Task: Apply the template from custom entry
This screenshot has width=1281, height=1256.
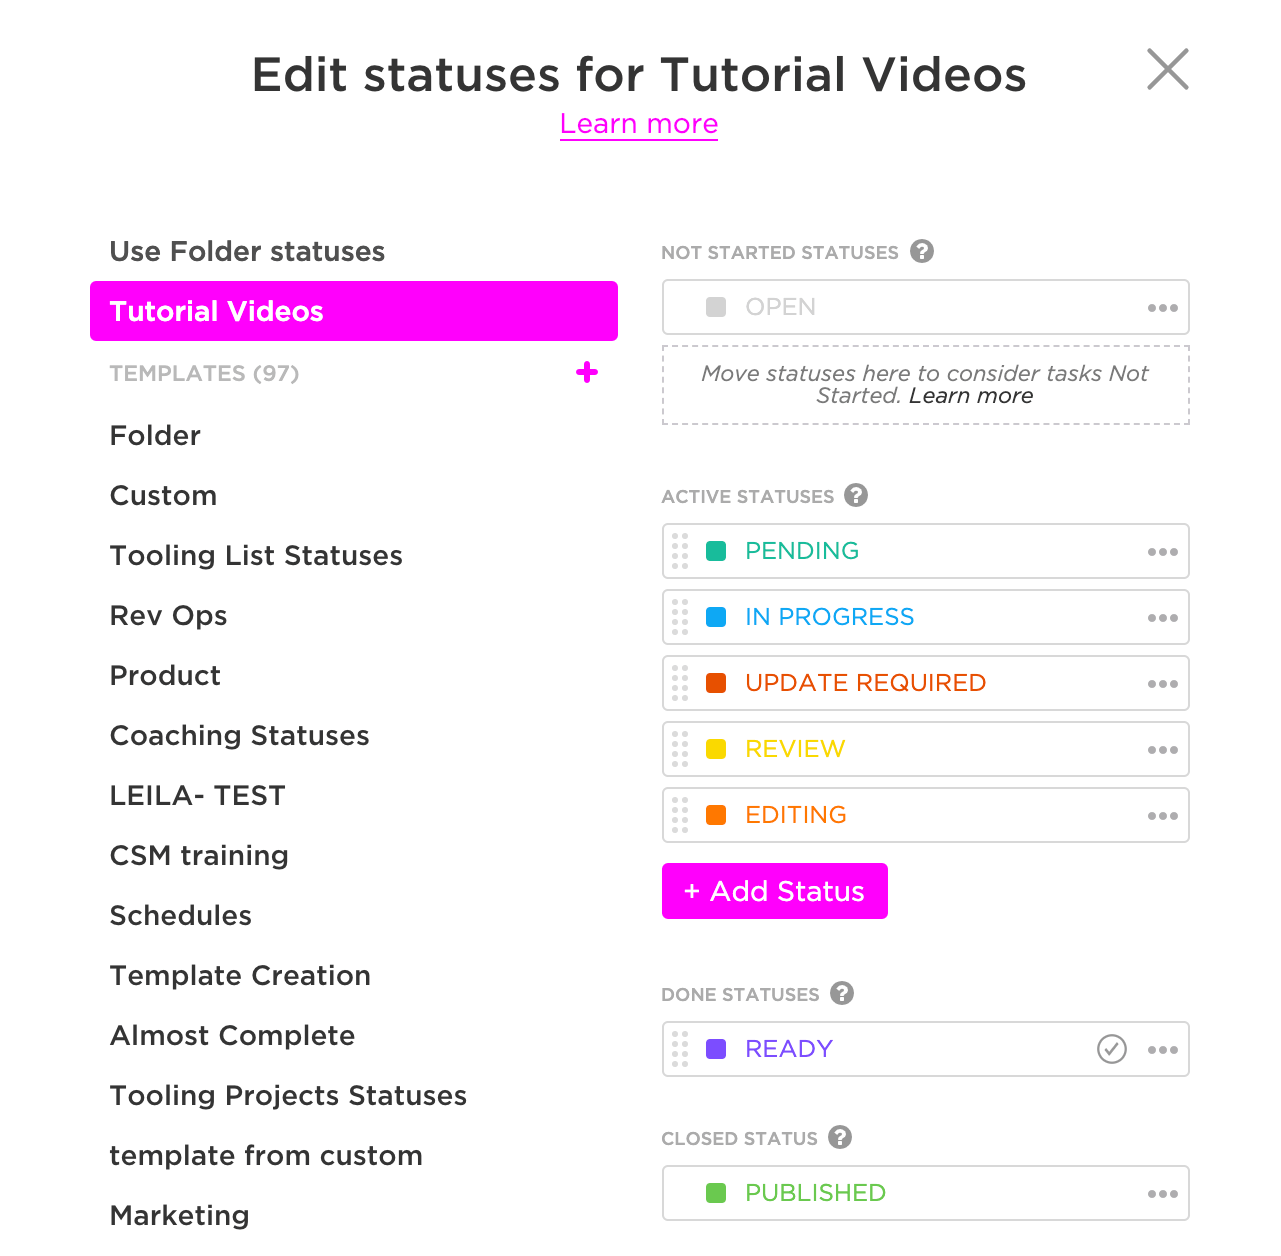Action: 266,1155
